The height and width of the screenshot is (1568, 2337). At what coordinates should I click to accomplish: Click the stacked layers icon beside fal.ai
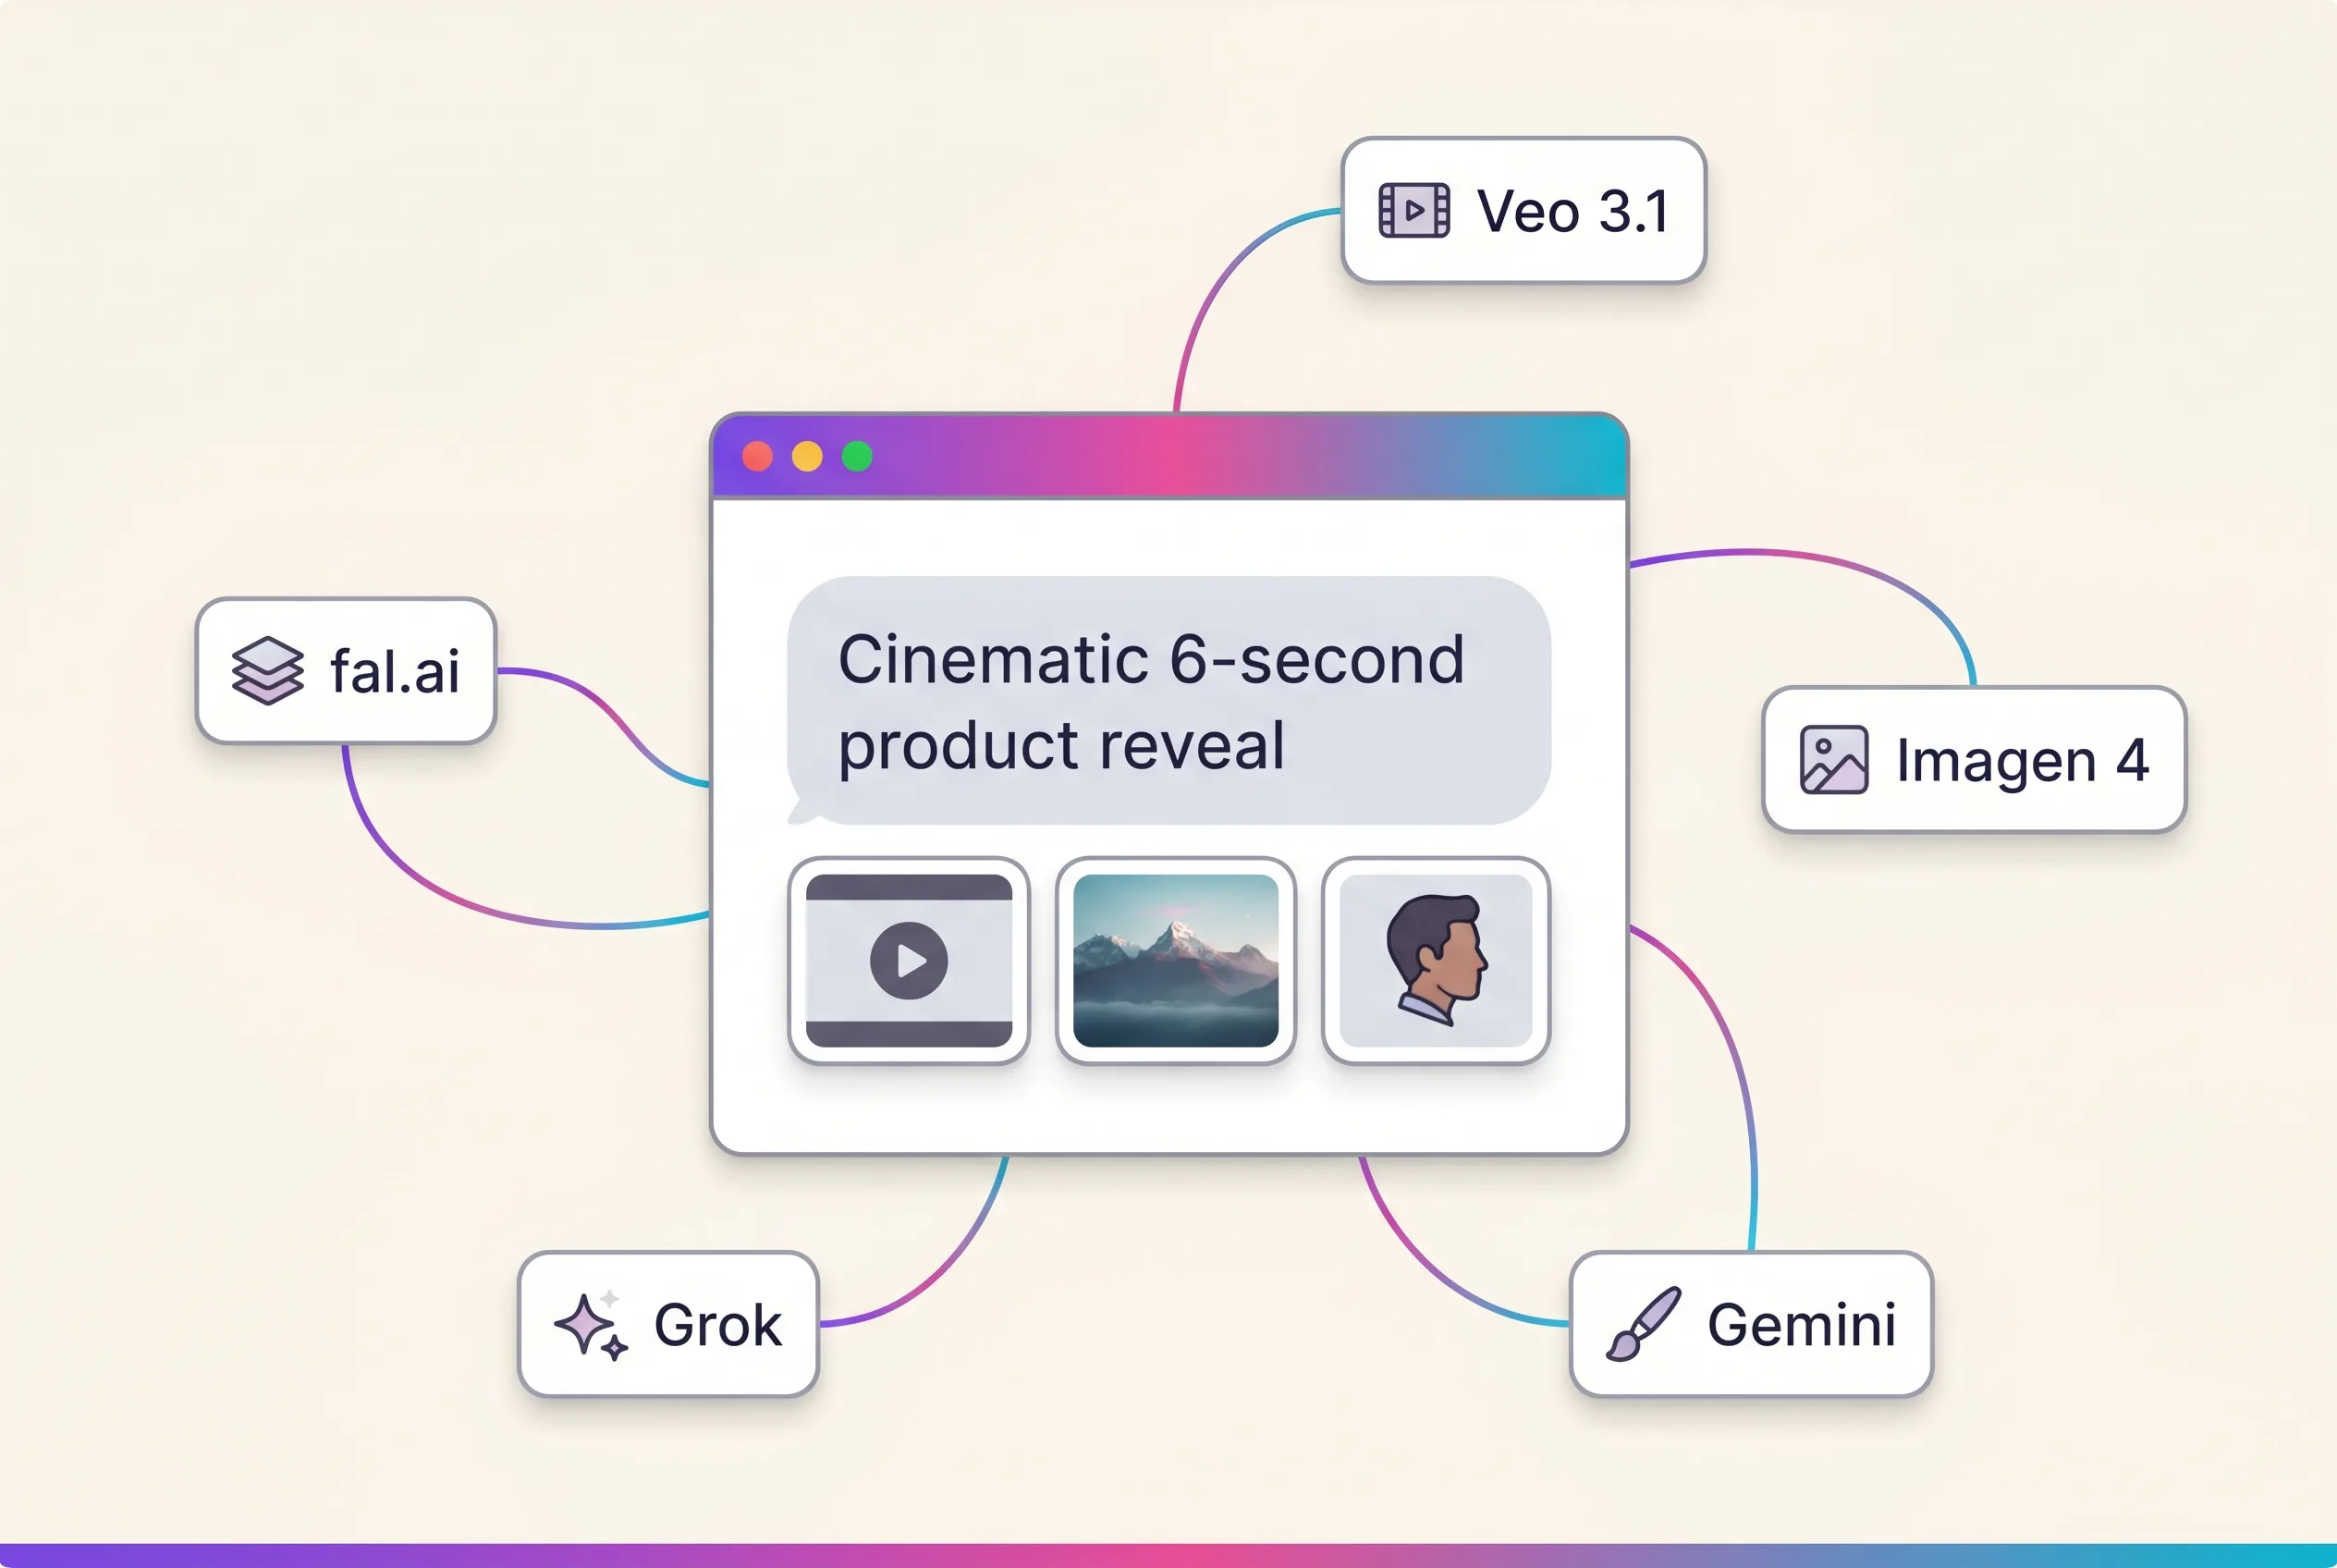267,671
